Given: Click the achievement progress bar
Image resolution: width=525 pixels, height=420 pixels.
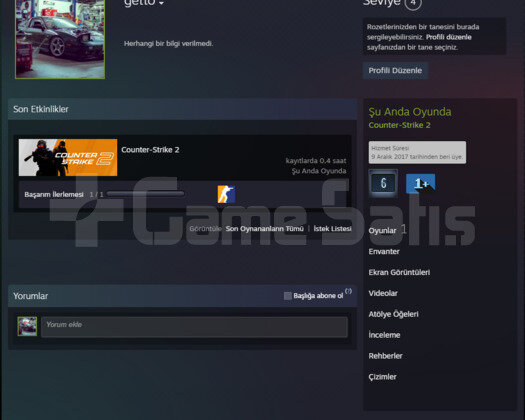Looking at the screenshot, I should coord(145,194).
